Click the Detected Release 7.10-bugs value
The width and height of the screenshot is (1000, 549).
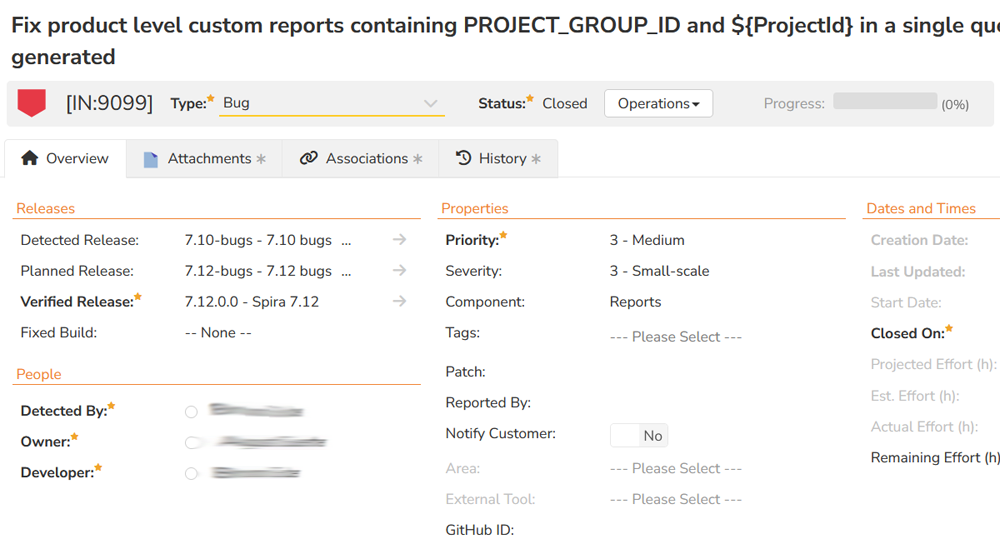258,240
